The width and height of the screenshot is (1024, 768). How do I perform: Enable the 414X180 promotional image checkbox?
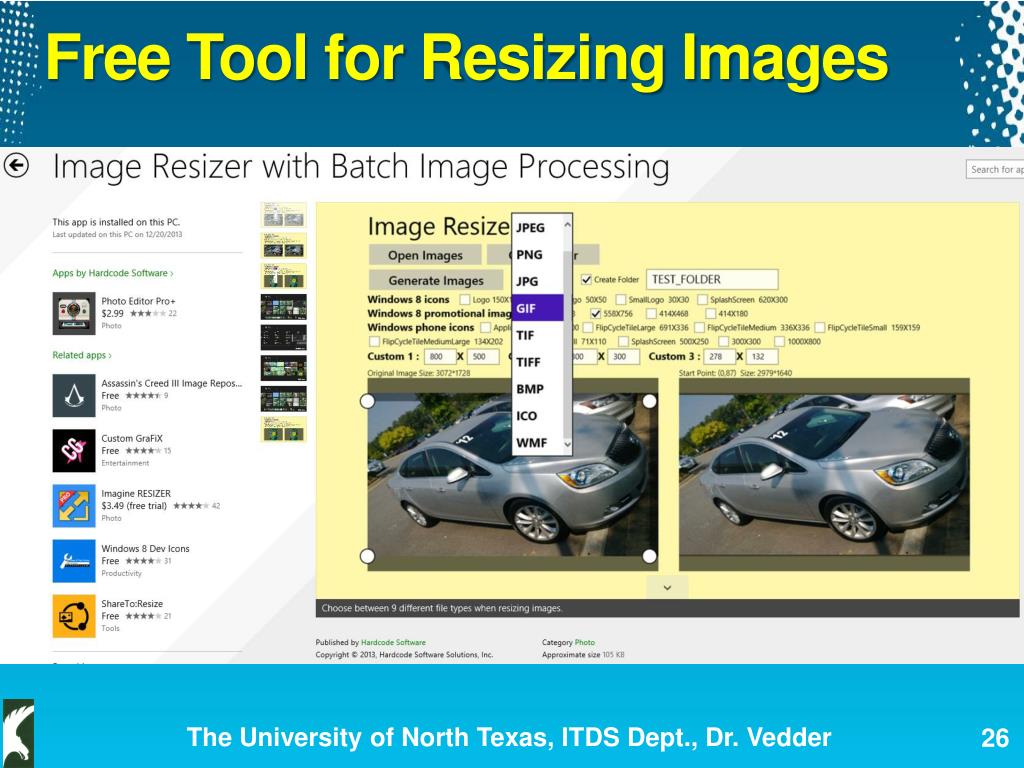point(711,313)
